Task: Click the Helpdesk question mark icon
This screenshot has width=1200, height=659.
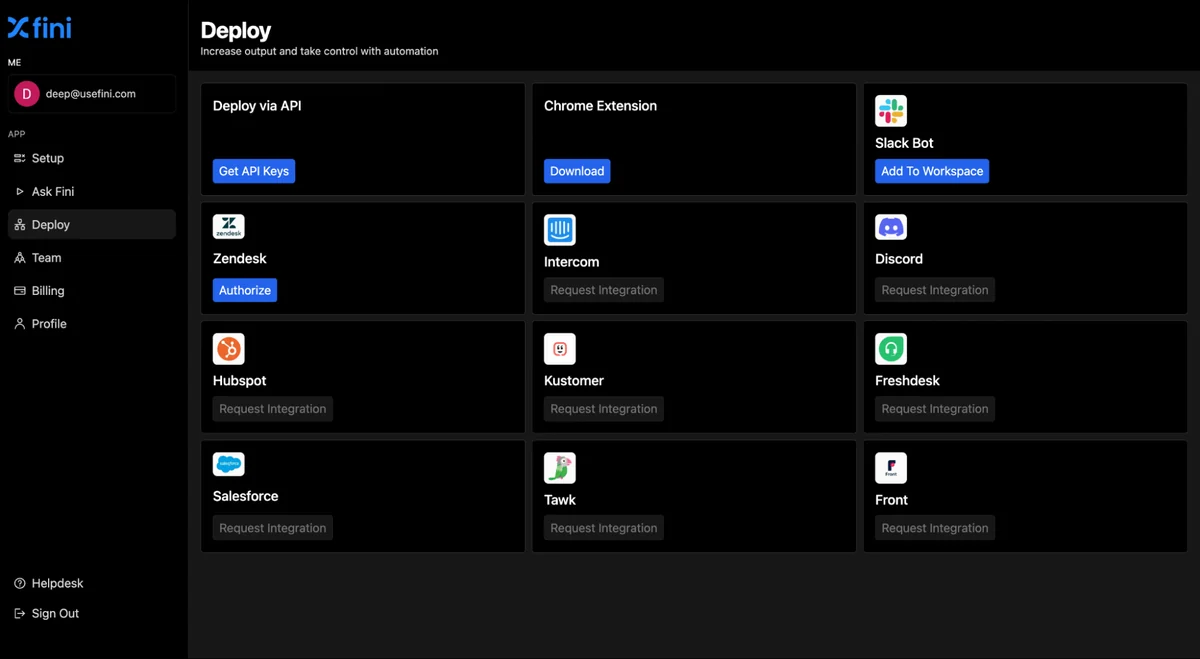Action: click(x=19, y=583)
